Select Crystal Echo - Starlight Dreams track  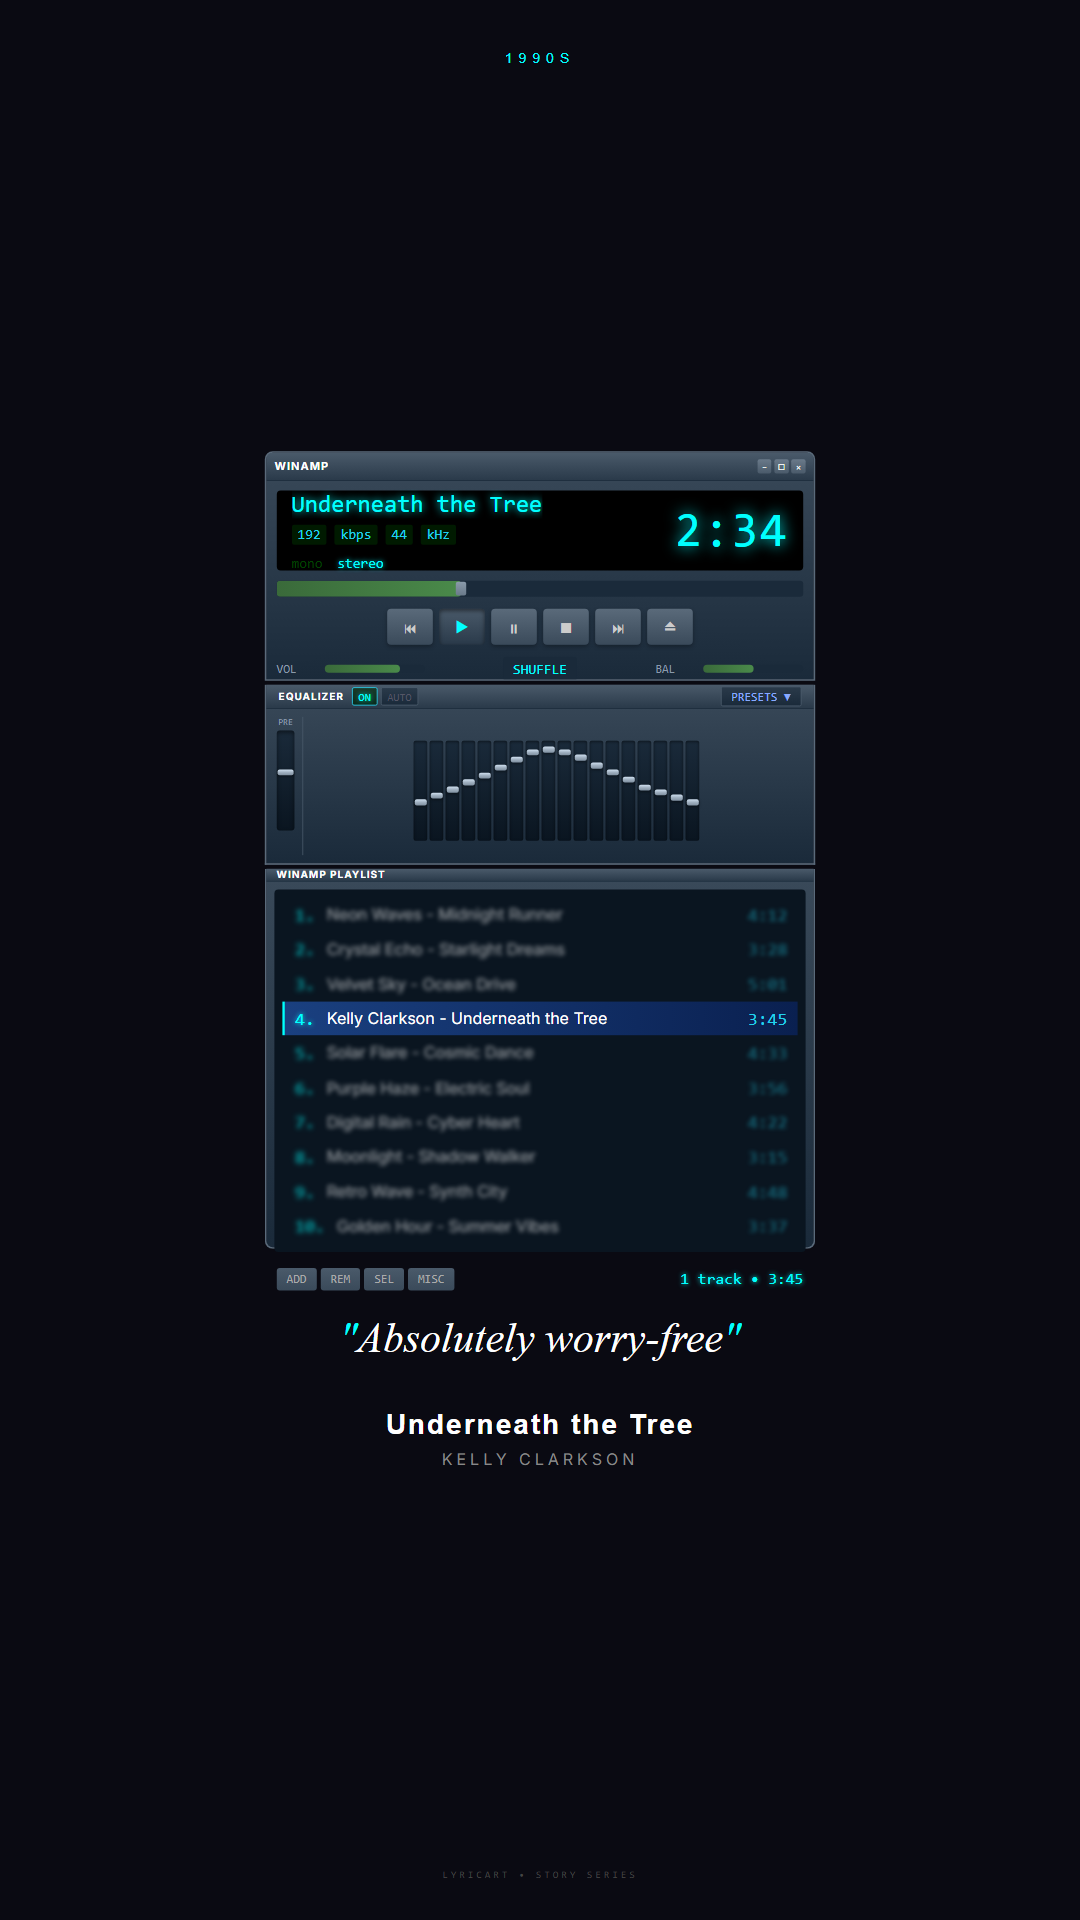click(540, 950)
